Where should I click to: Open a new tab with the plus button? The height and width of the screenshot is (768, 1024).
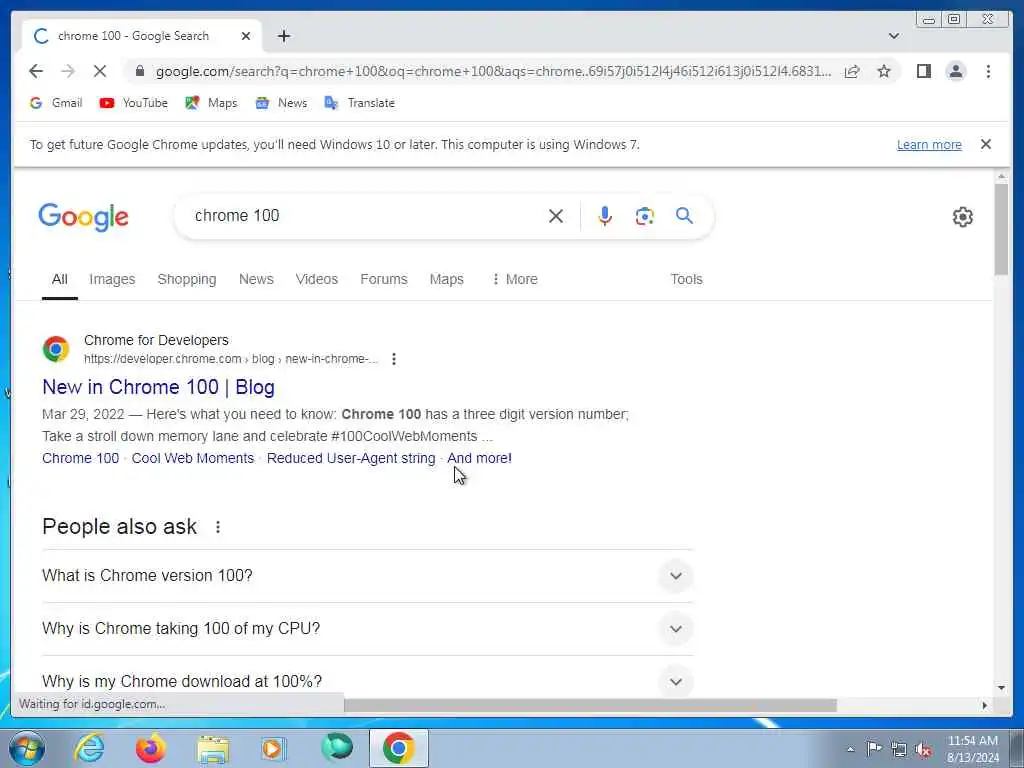point(283,36)
